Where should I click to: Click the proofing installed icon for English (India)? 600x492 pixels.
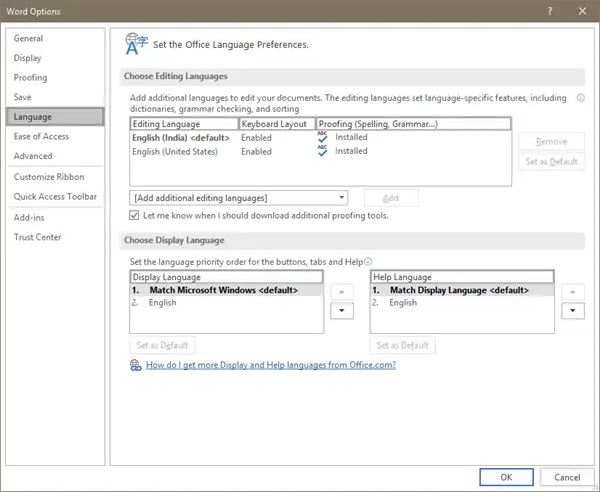(x=322, y=137)
